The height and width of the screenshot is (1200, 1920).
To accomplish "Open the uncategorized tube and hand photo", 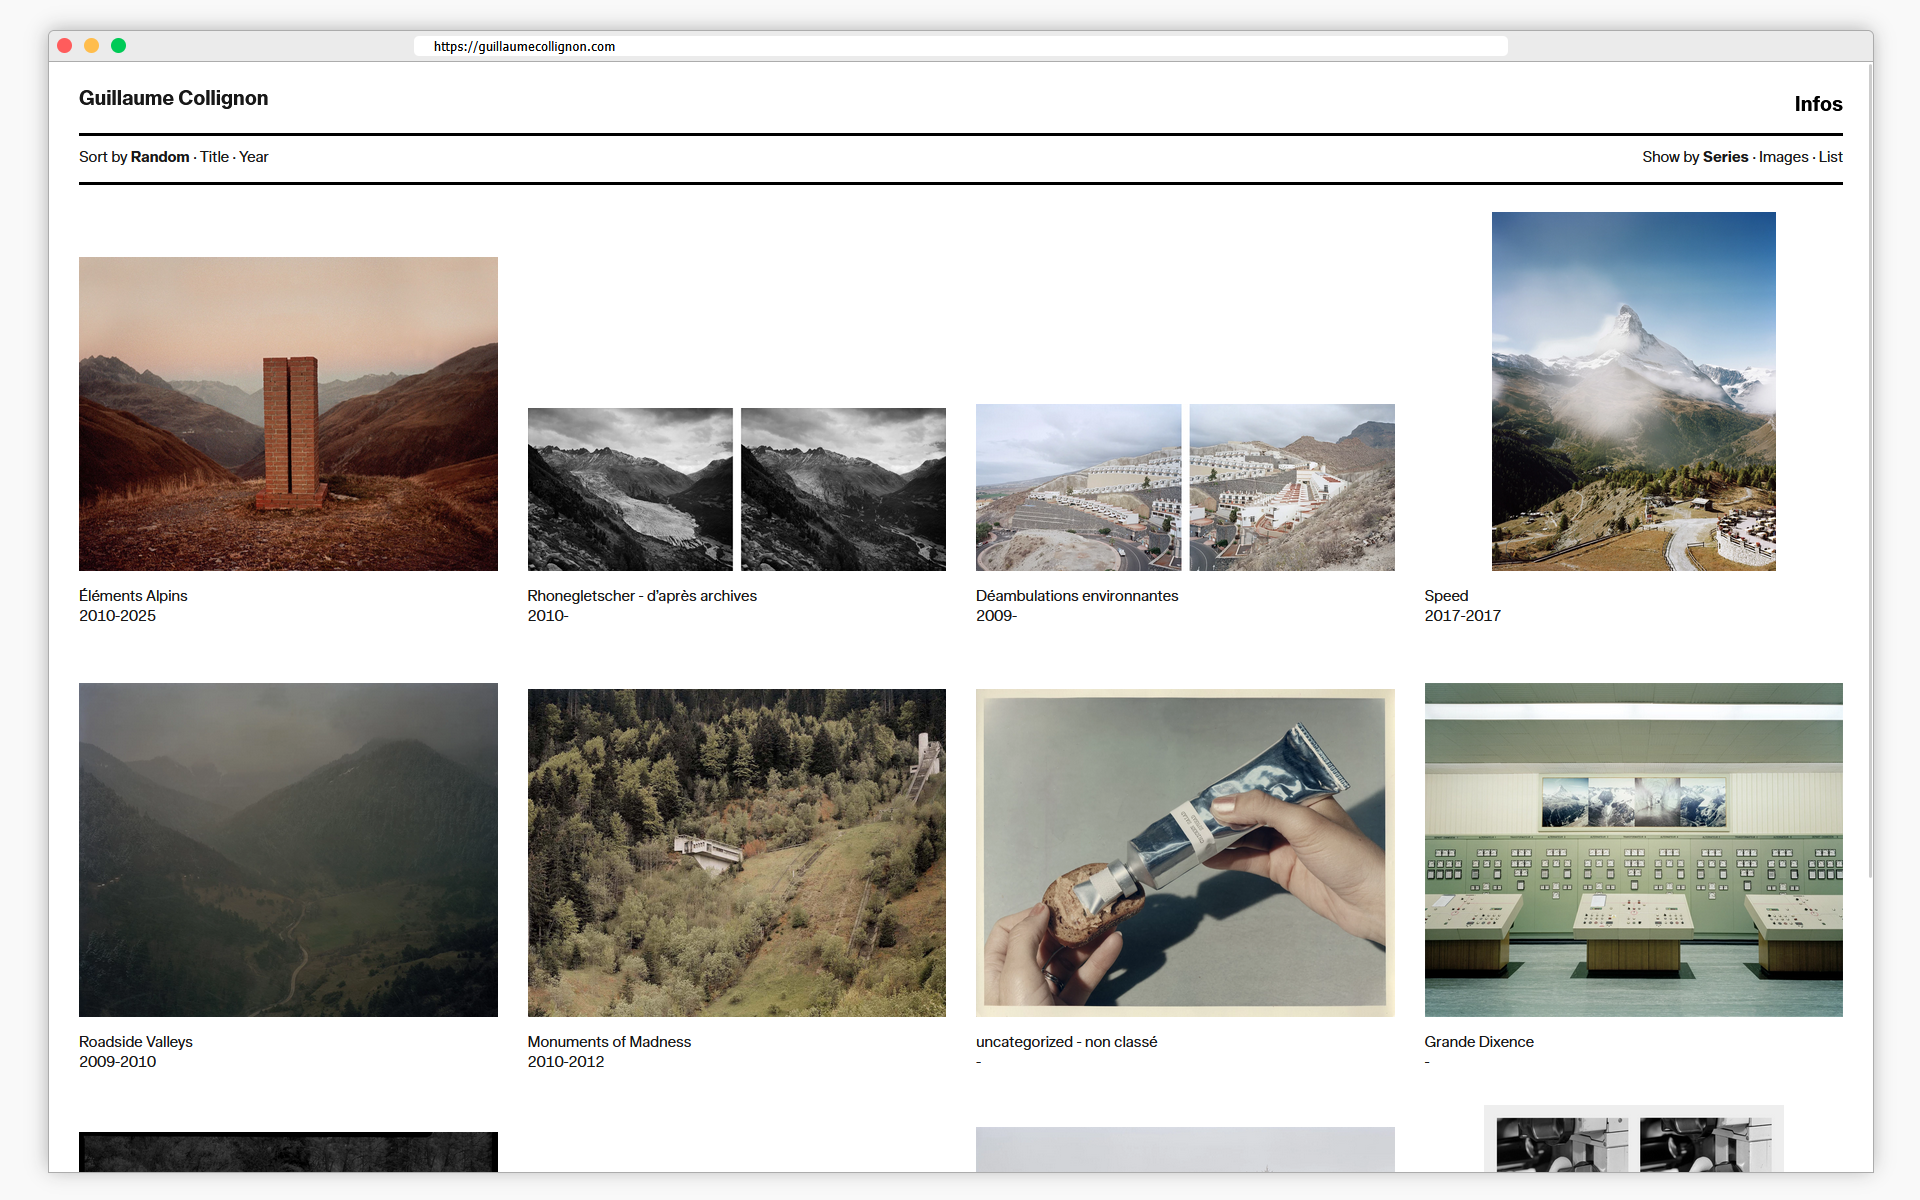I will pyautogui.click(x=1184, y=852).
